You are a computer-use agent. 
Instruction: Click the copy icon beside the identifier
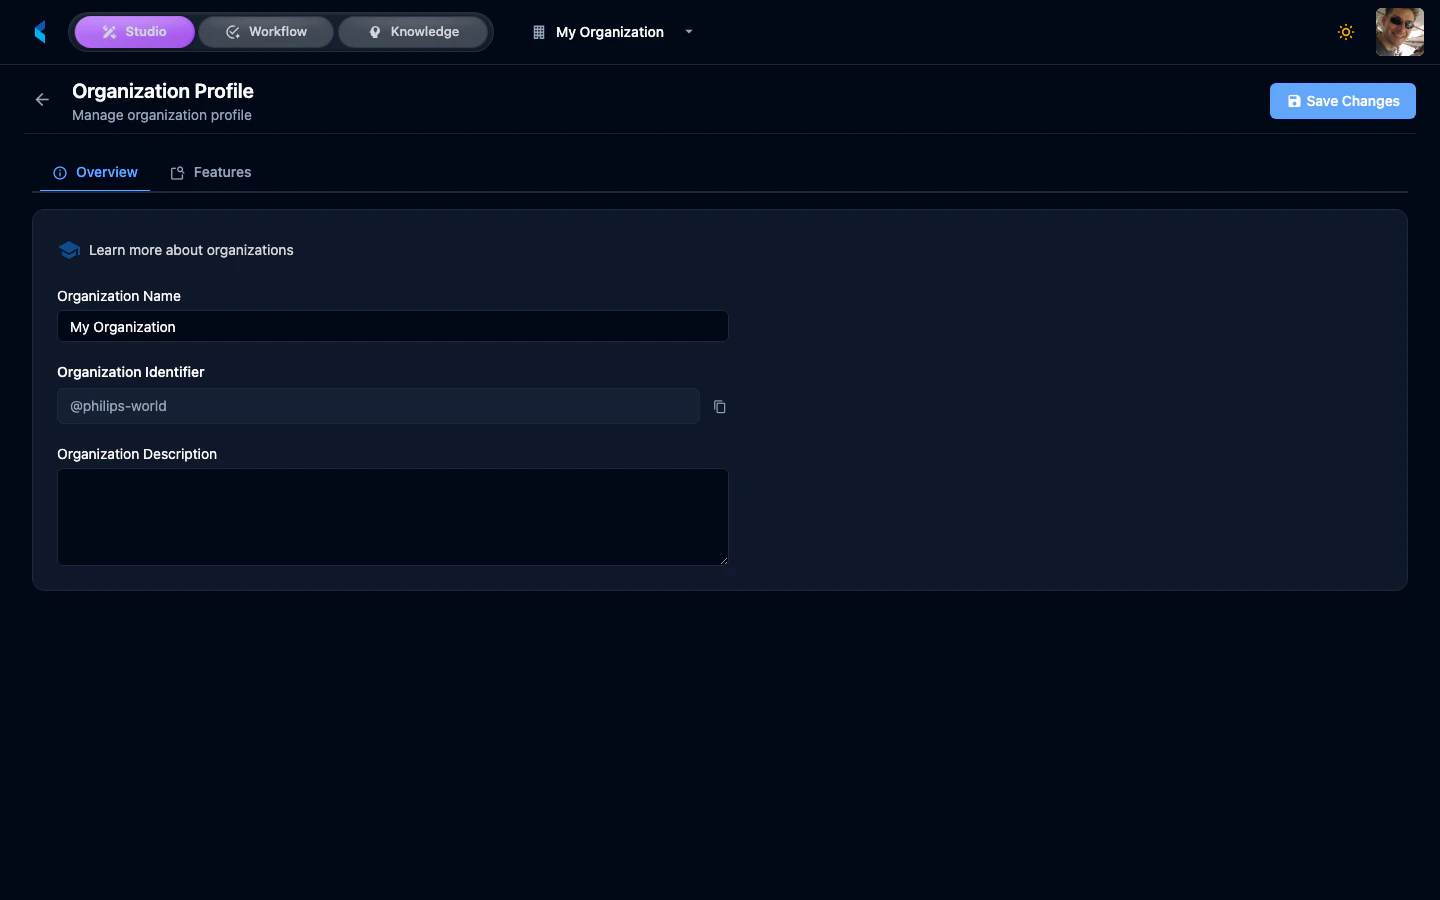point(719,407)
